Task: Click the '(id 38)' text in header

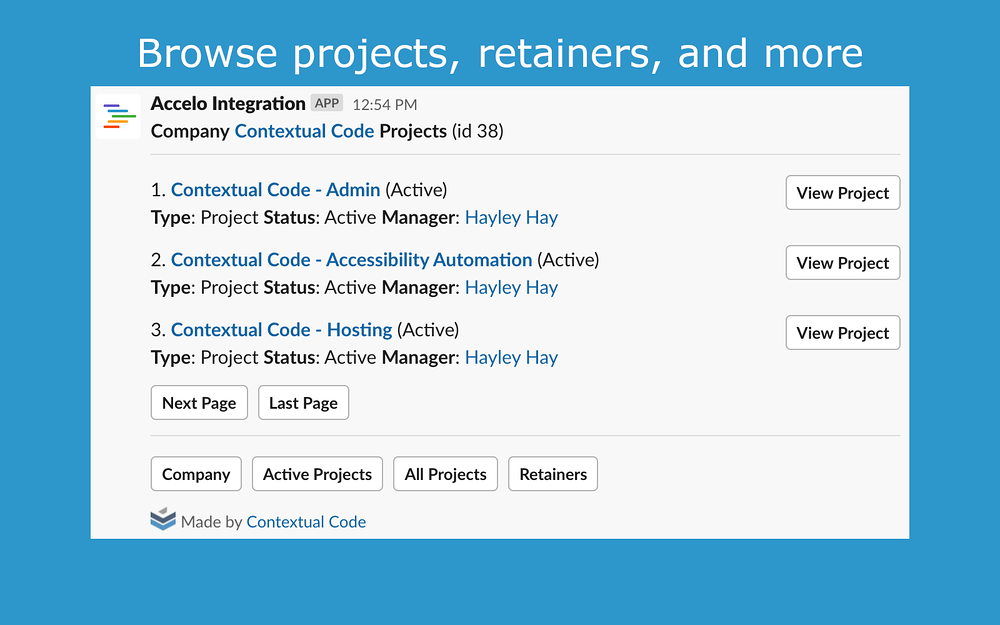Action: (x=478, y=131)
